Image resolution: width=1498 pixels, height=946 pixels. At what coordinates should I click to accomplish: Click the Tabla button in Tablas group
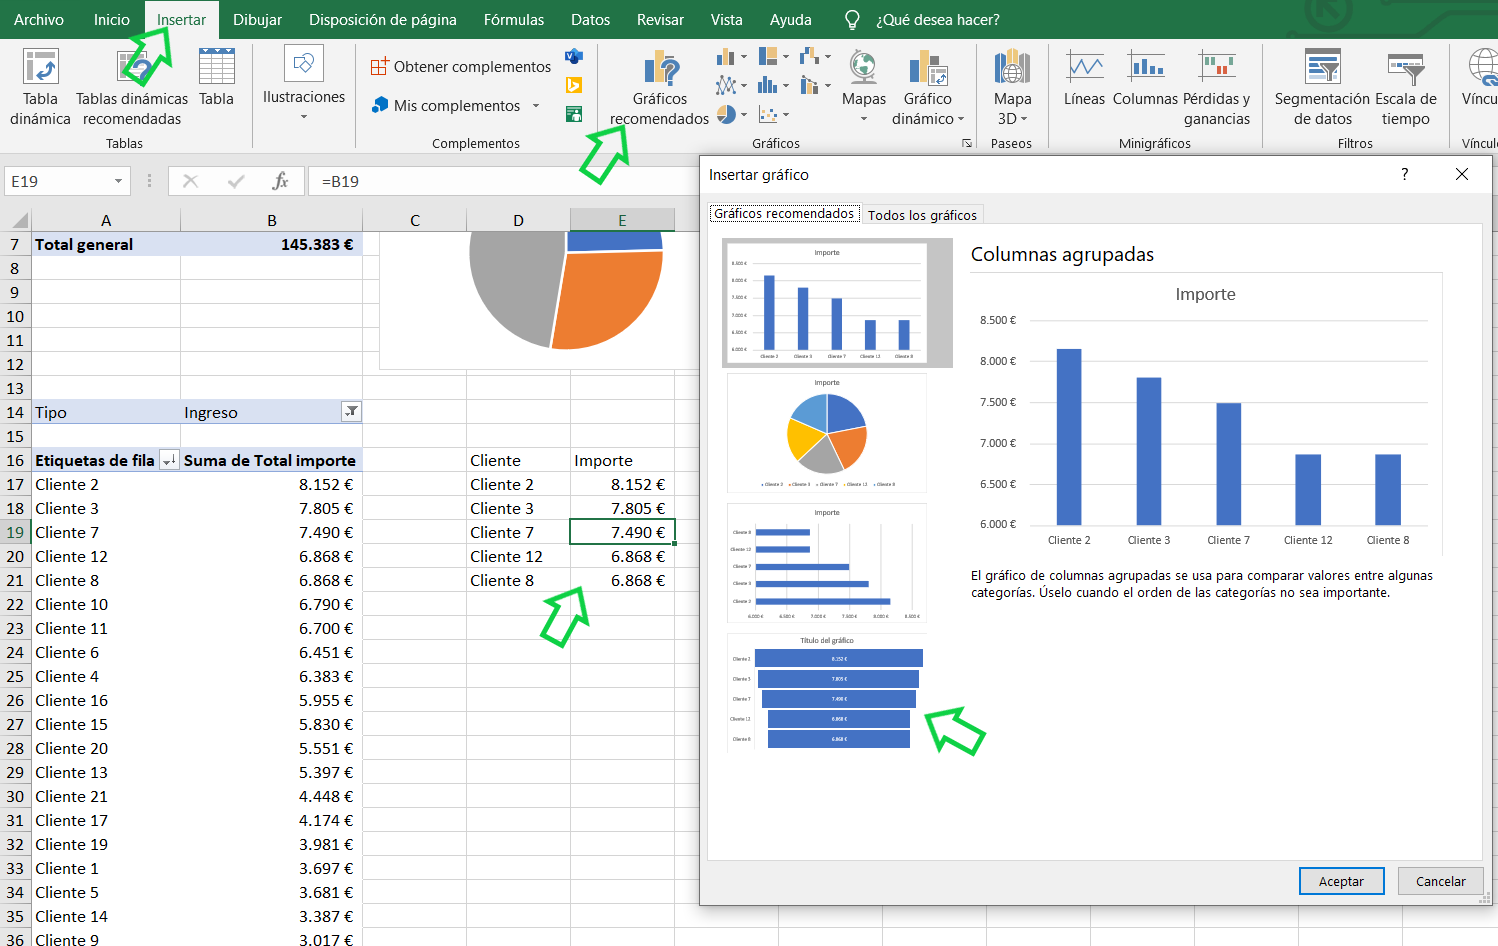(x=216, y=78)
